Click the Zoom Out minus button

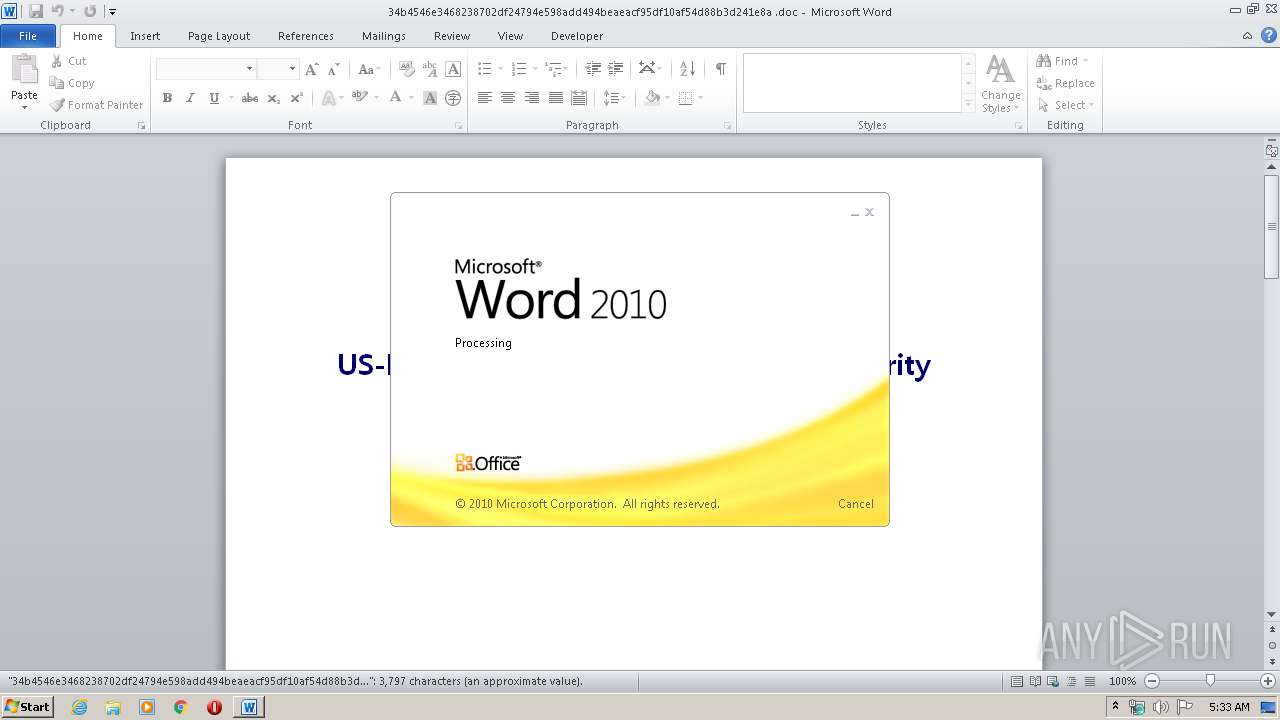(x=1152, y=681)
